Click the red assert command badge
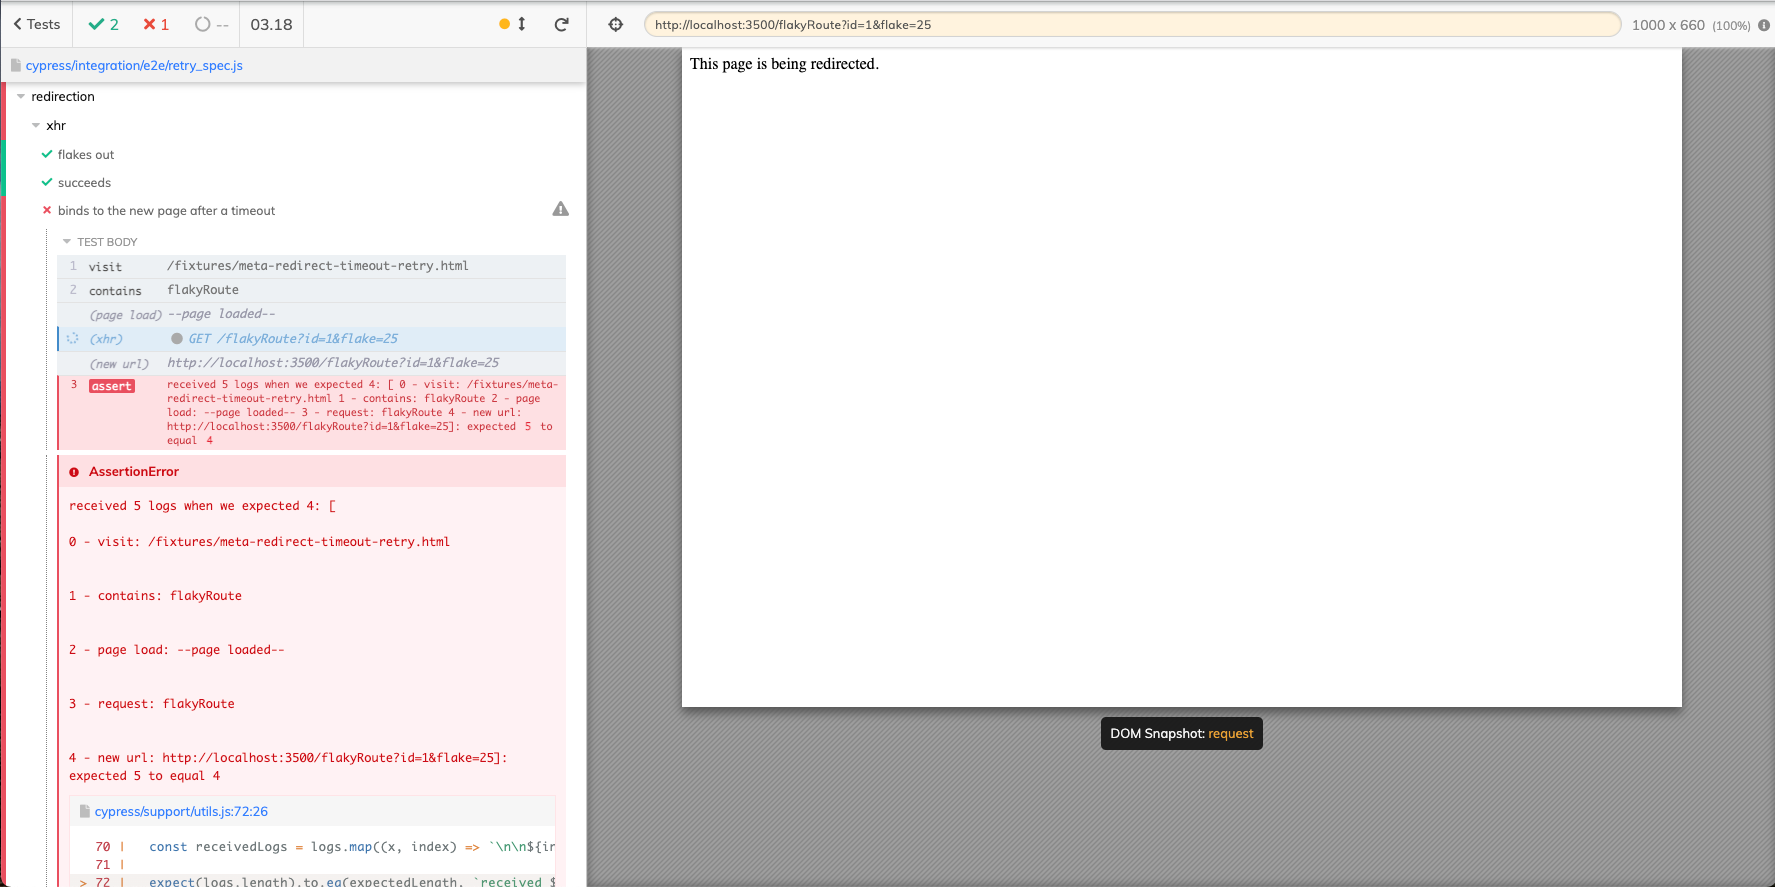The height and width of the screenshot is (887, 1775). coord(112,386)
